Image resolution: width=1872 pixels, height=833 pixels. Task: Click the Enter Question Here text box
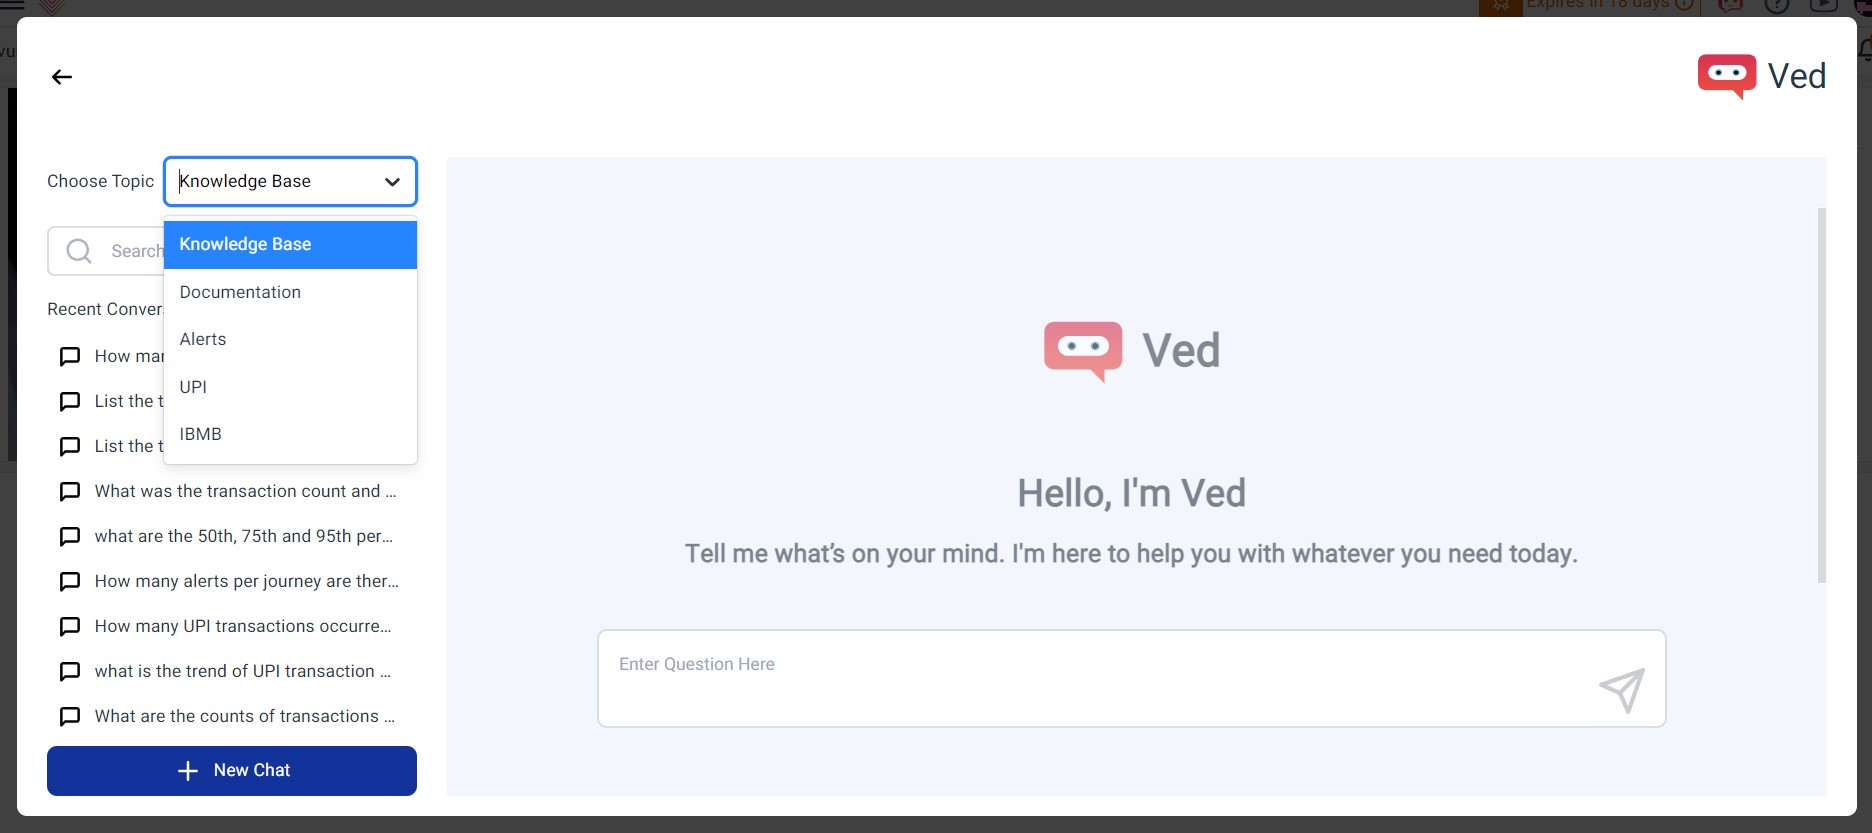(1090, 678)
